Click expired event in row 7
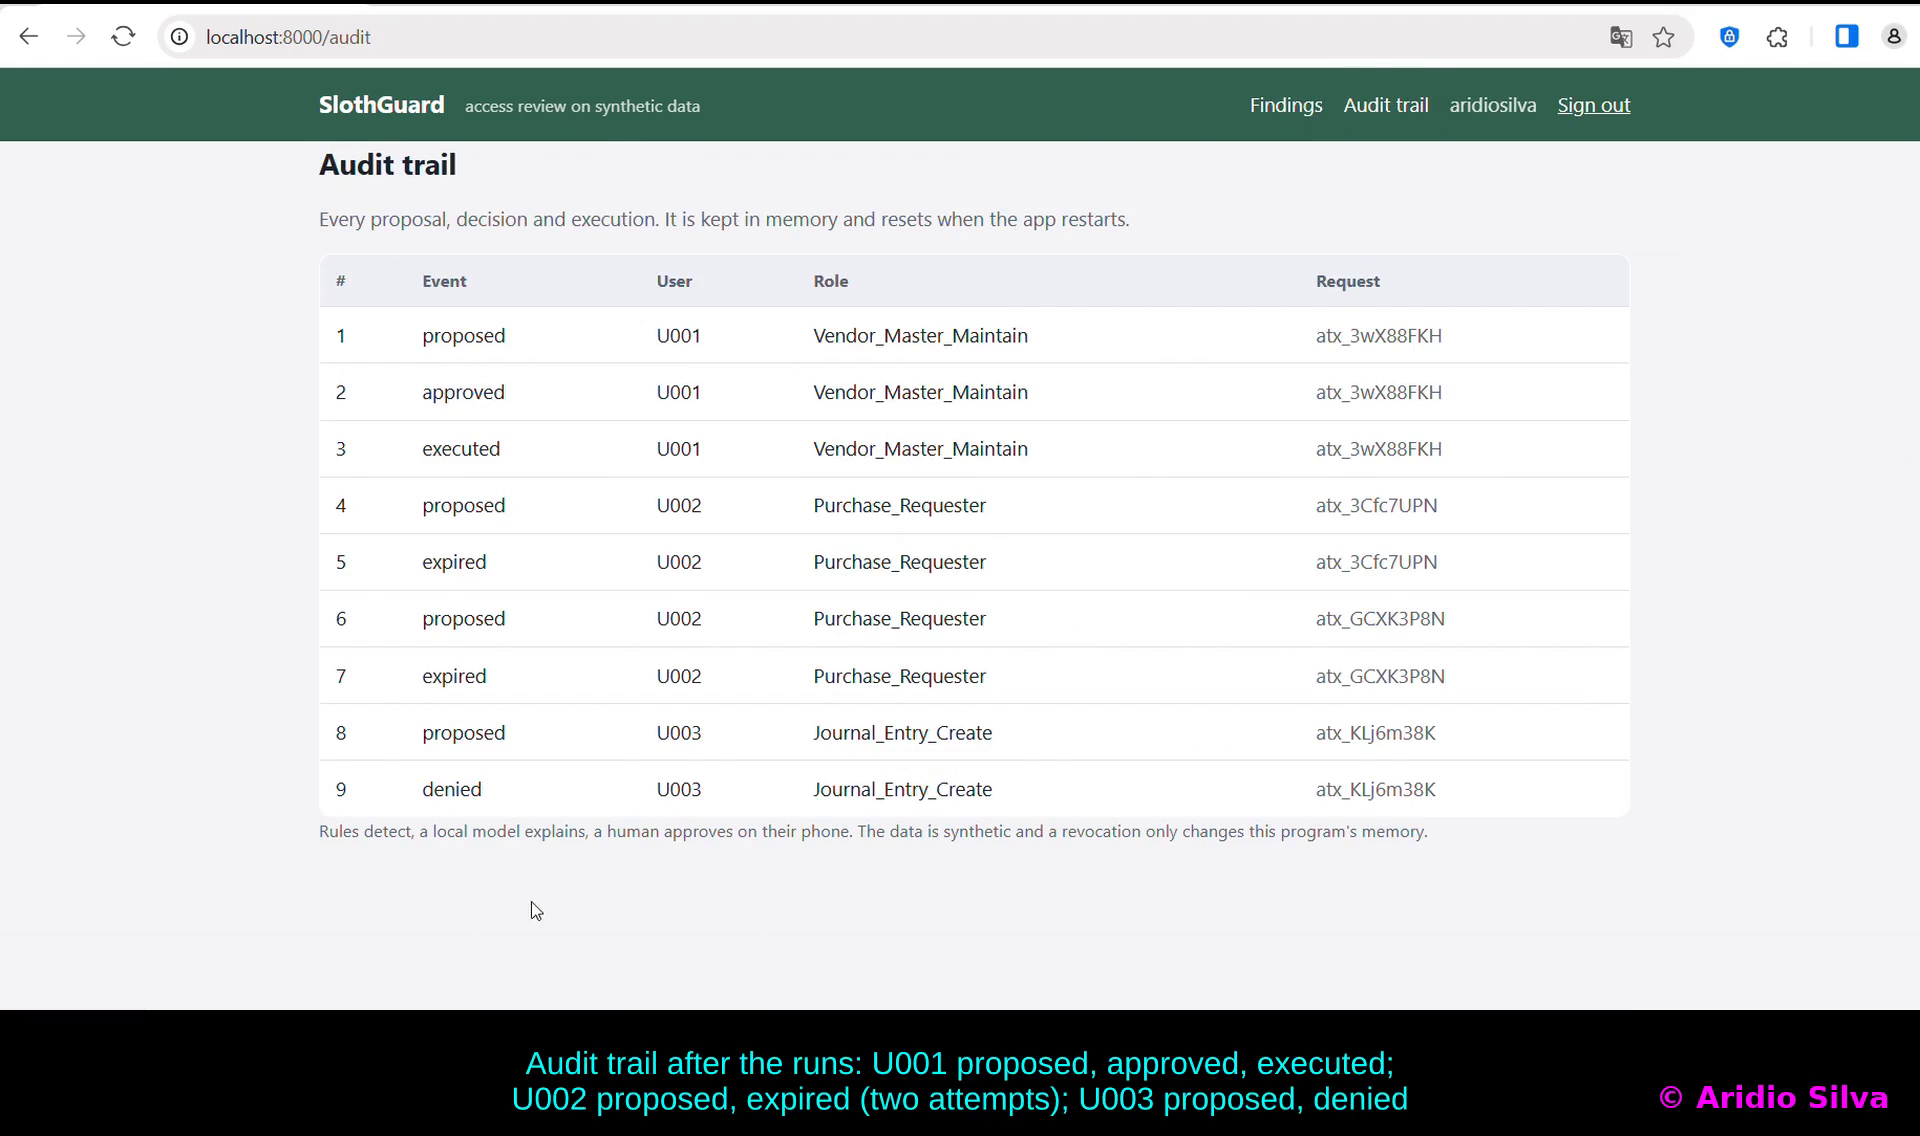The width and height of the screenshot is (1920, 1136). (x=454, y=676)
